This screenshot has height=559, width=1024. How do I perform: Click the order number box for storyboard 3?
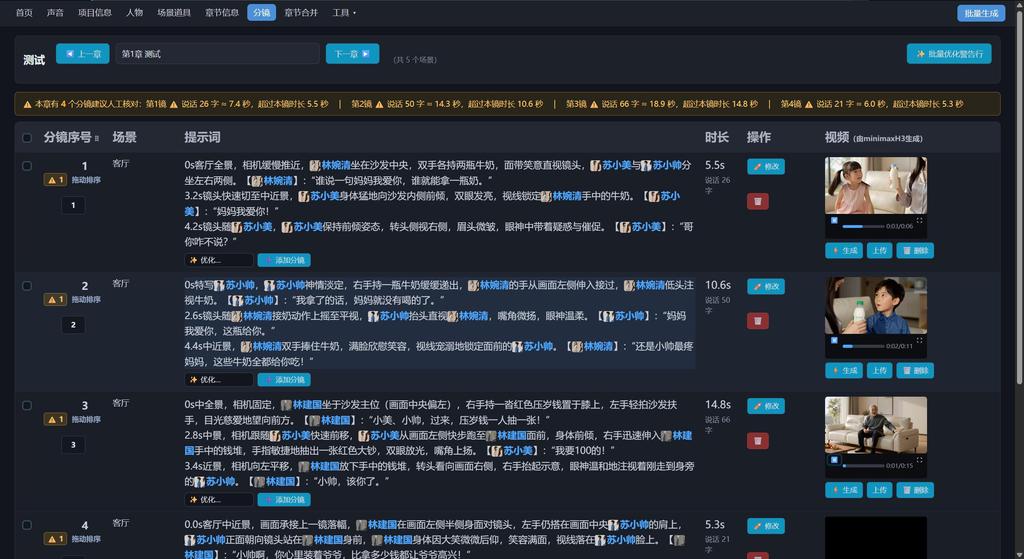(73, 445)
